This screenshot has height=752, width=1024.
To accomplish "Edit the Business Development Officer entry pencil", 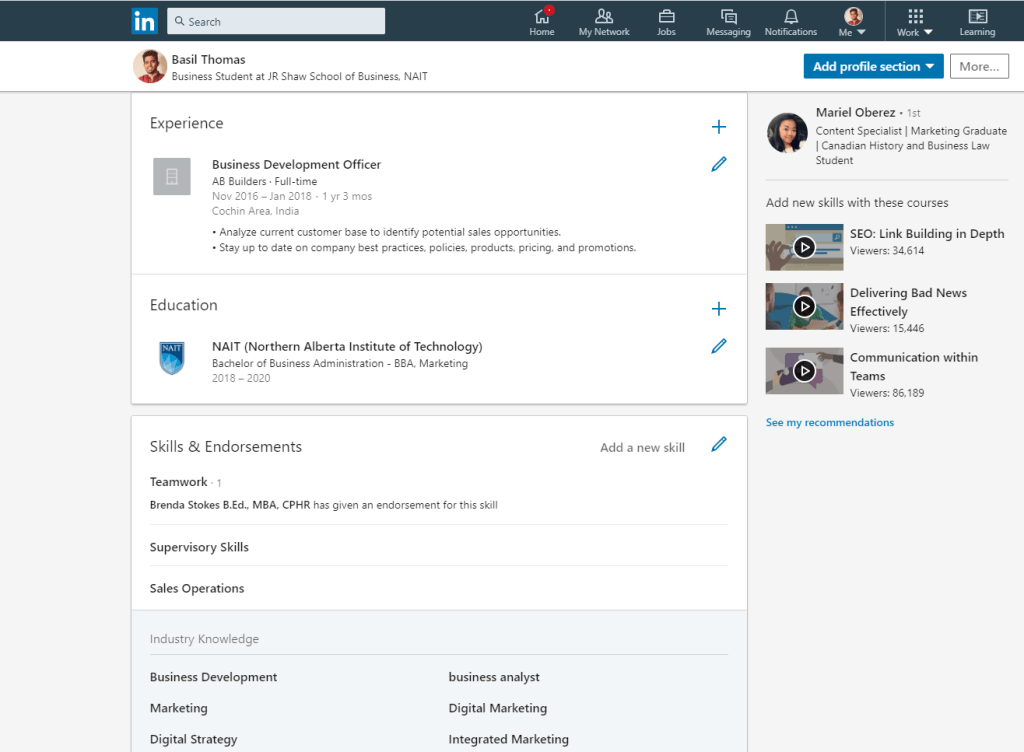I will point(718,164).
